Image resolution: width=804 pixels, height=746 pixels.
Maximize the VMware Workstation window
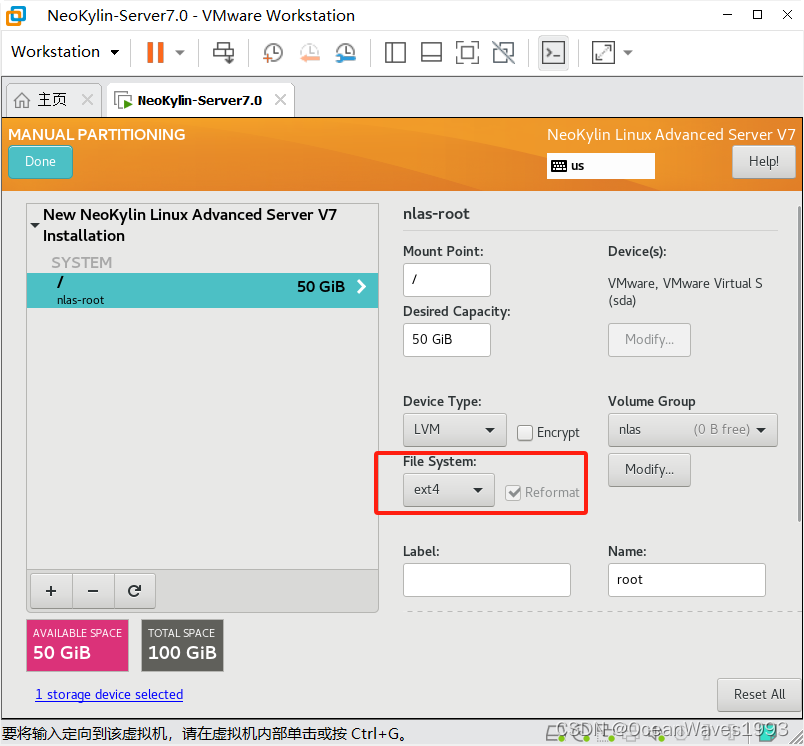coord(757,15)
